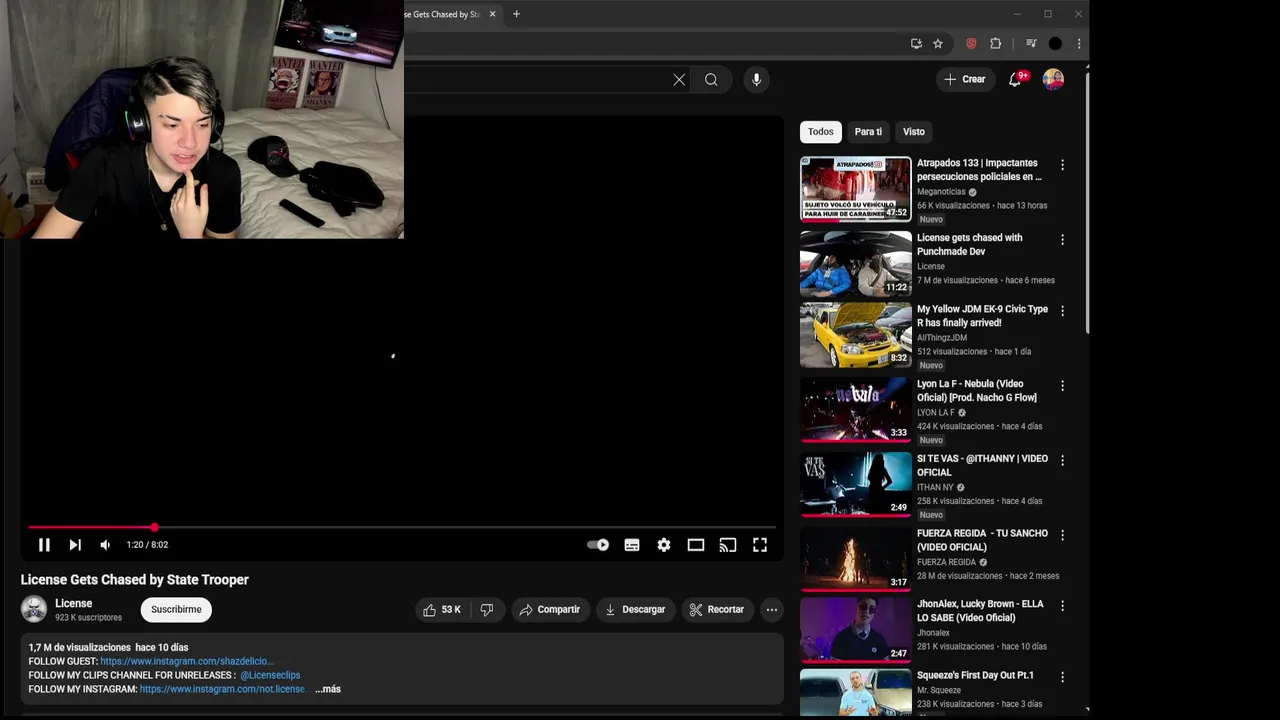Open the player settings gear
Viewport: 1280px width, 720px height.
664,545
